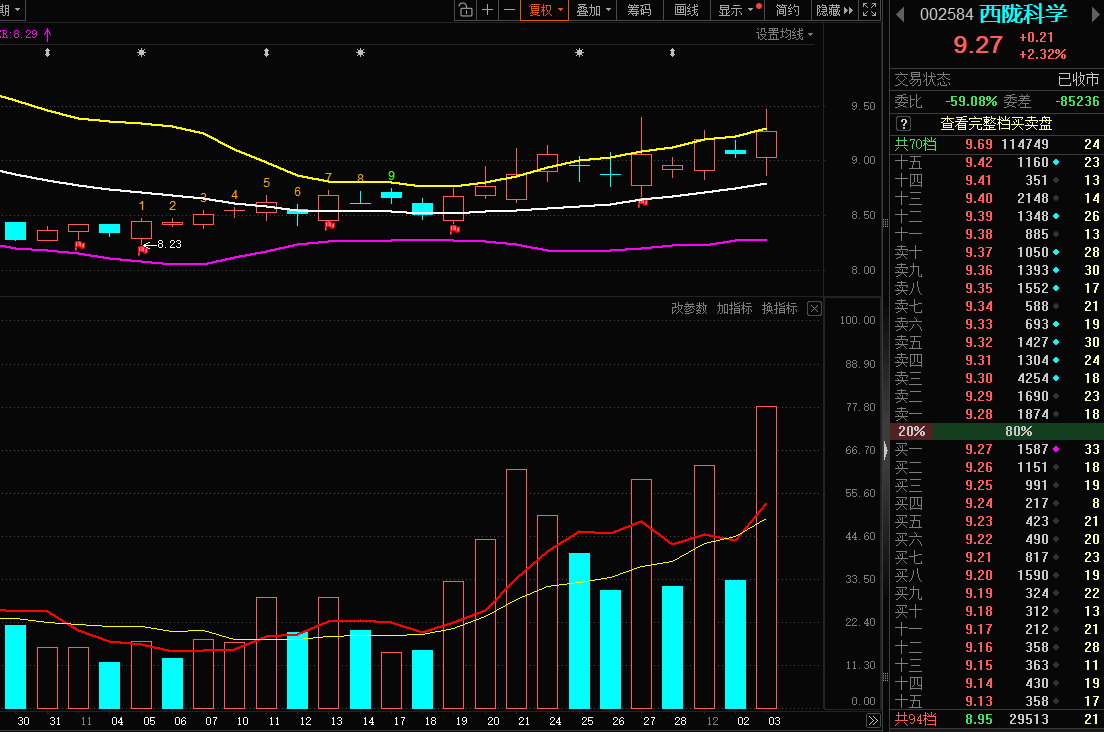
Task: Click the 20% sell ratio bar segment
Action: [911, 431]
